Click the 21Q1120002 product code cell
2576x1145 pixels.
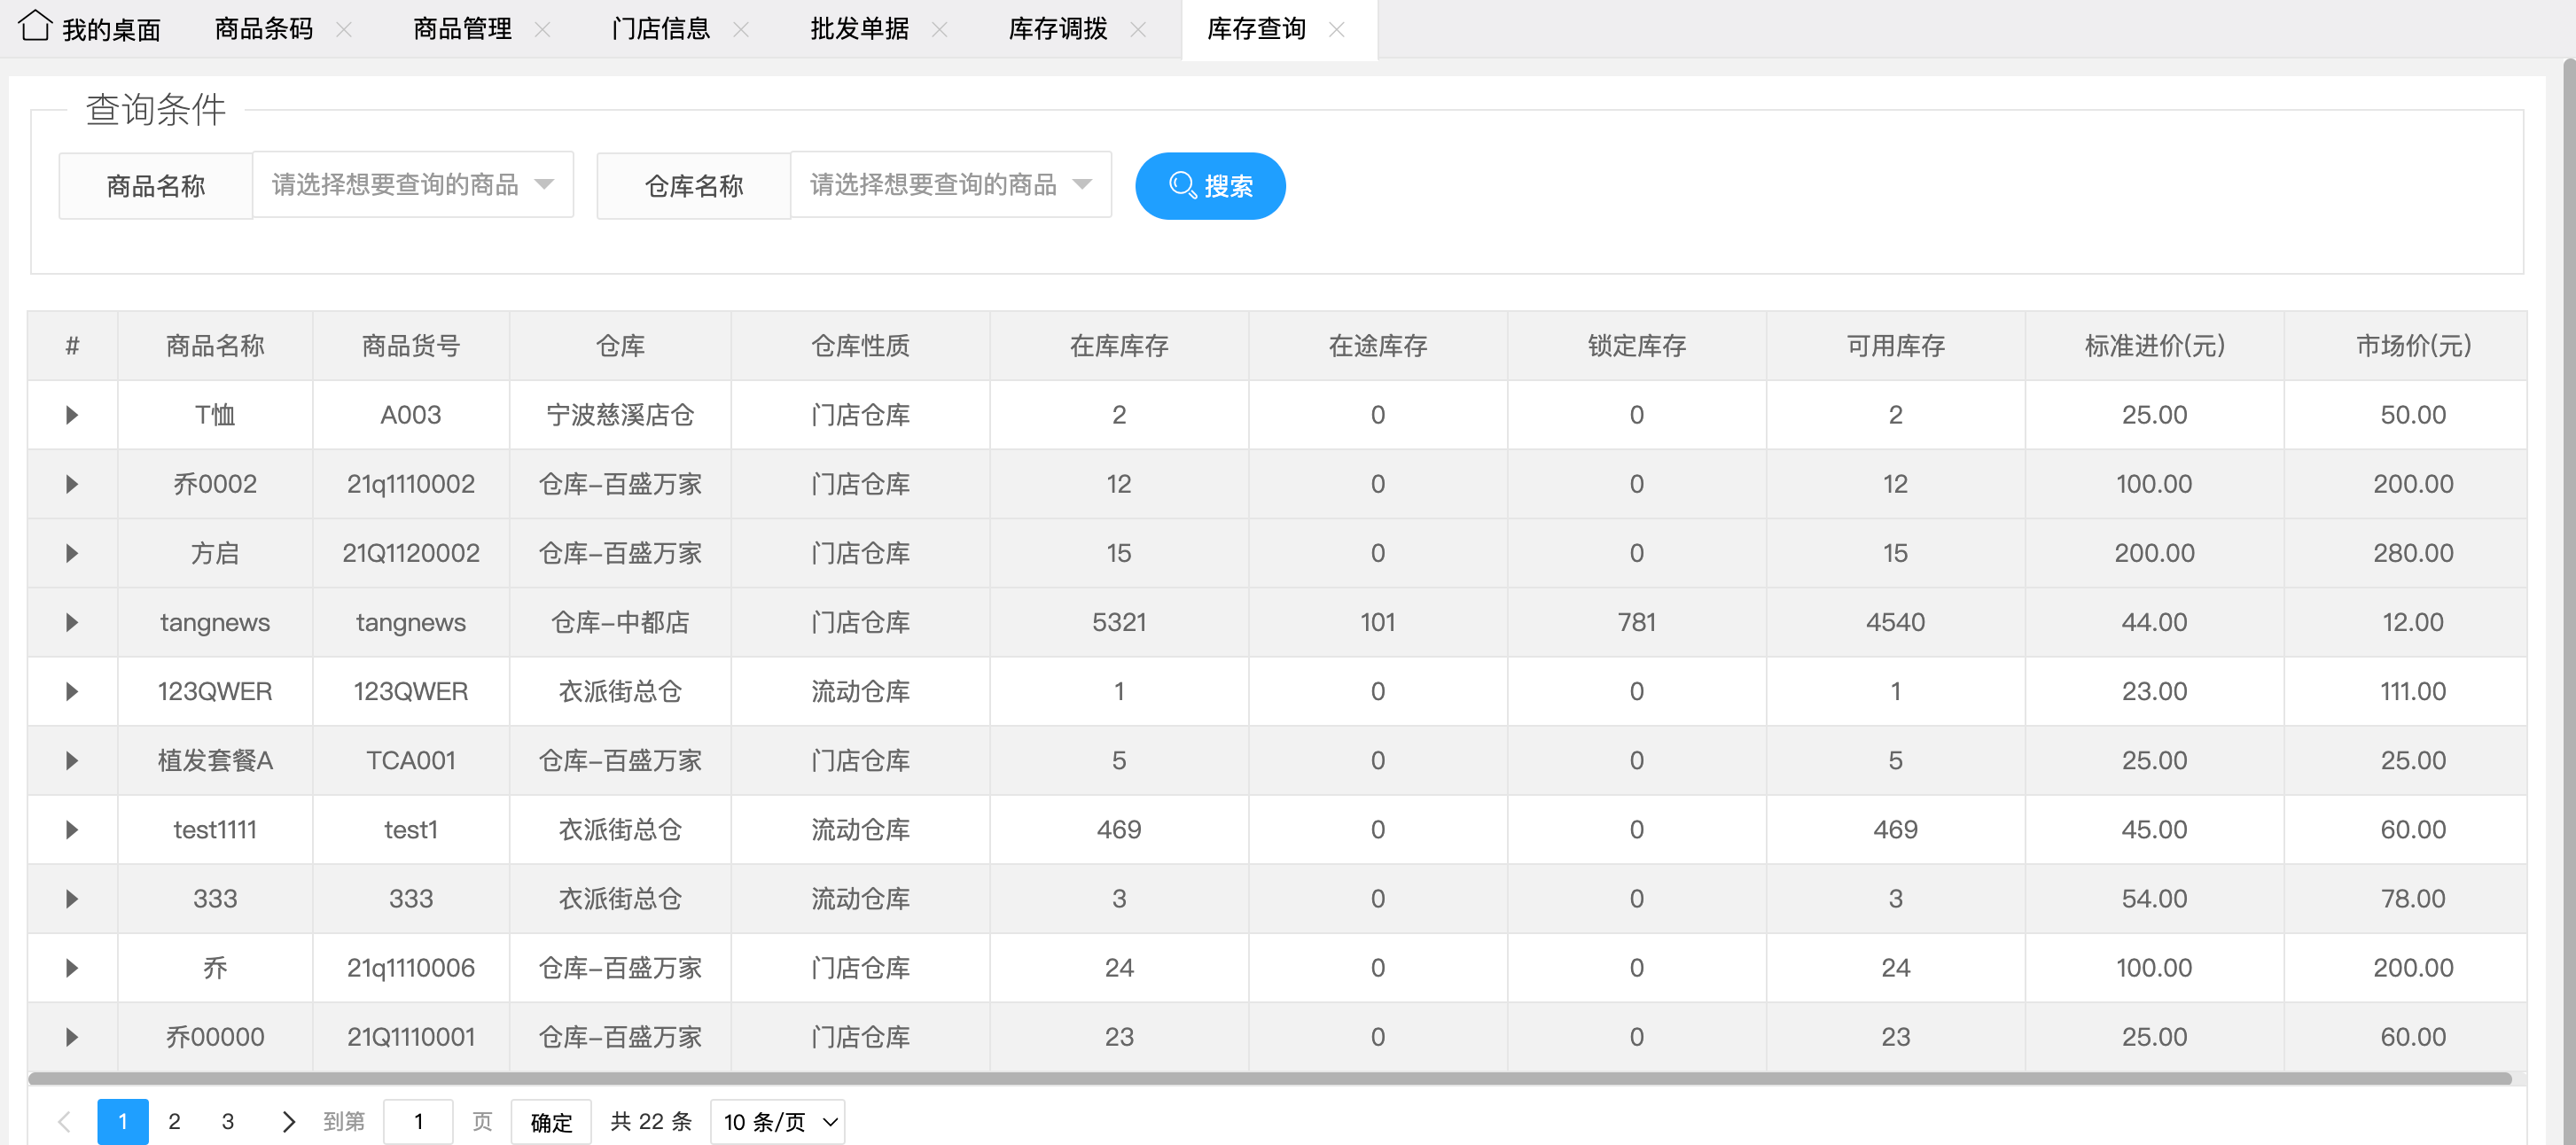click(411, 553)
